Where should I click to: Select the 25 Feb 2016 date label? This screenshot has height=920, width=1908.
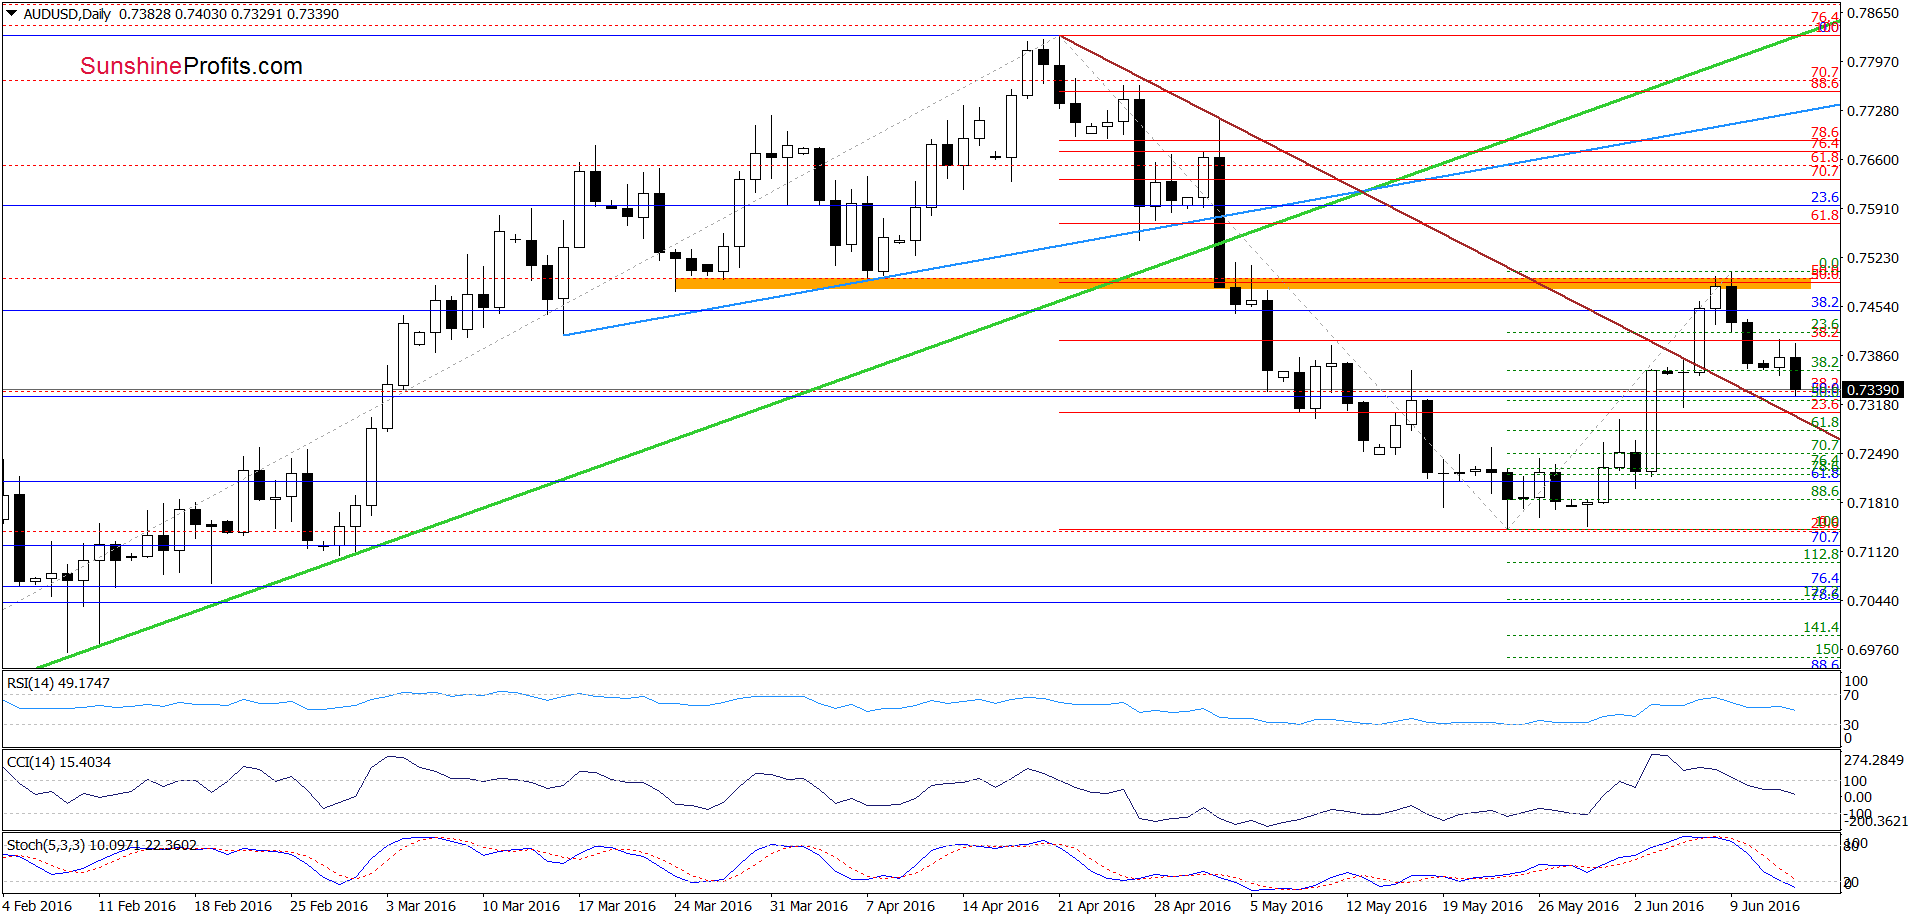click(329, 906)
